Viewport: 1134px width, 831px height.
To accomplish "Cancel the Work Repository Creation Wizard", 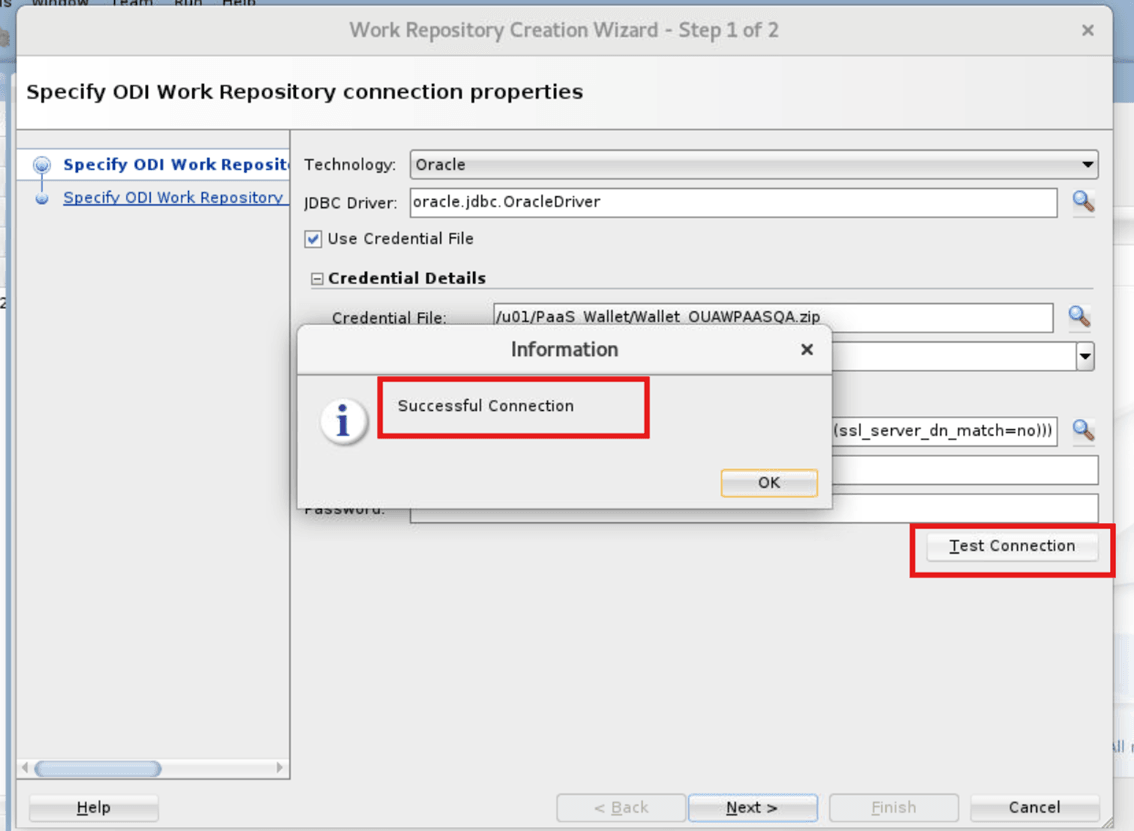I will pos(1034,808).
